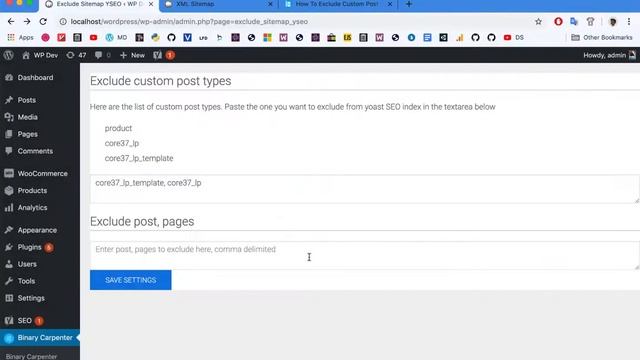Open the blue Google Docs bookmark
The image size is (640, 360).
tap(427, 38)
